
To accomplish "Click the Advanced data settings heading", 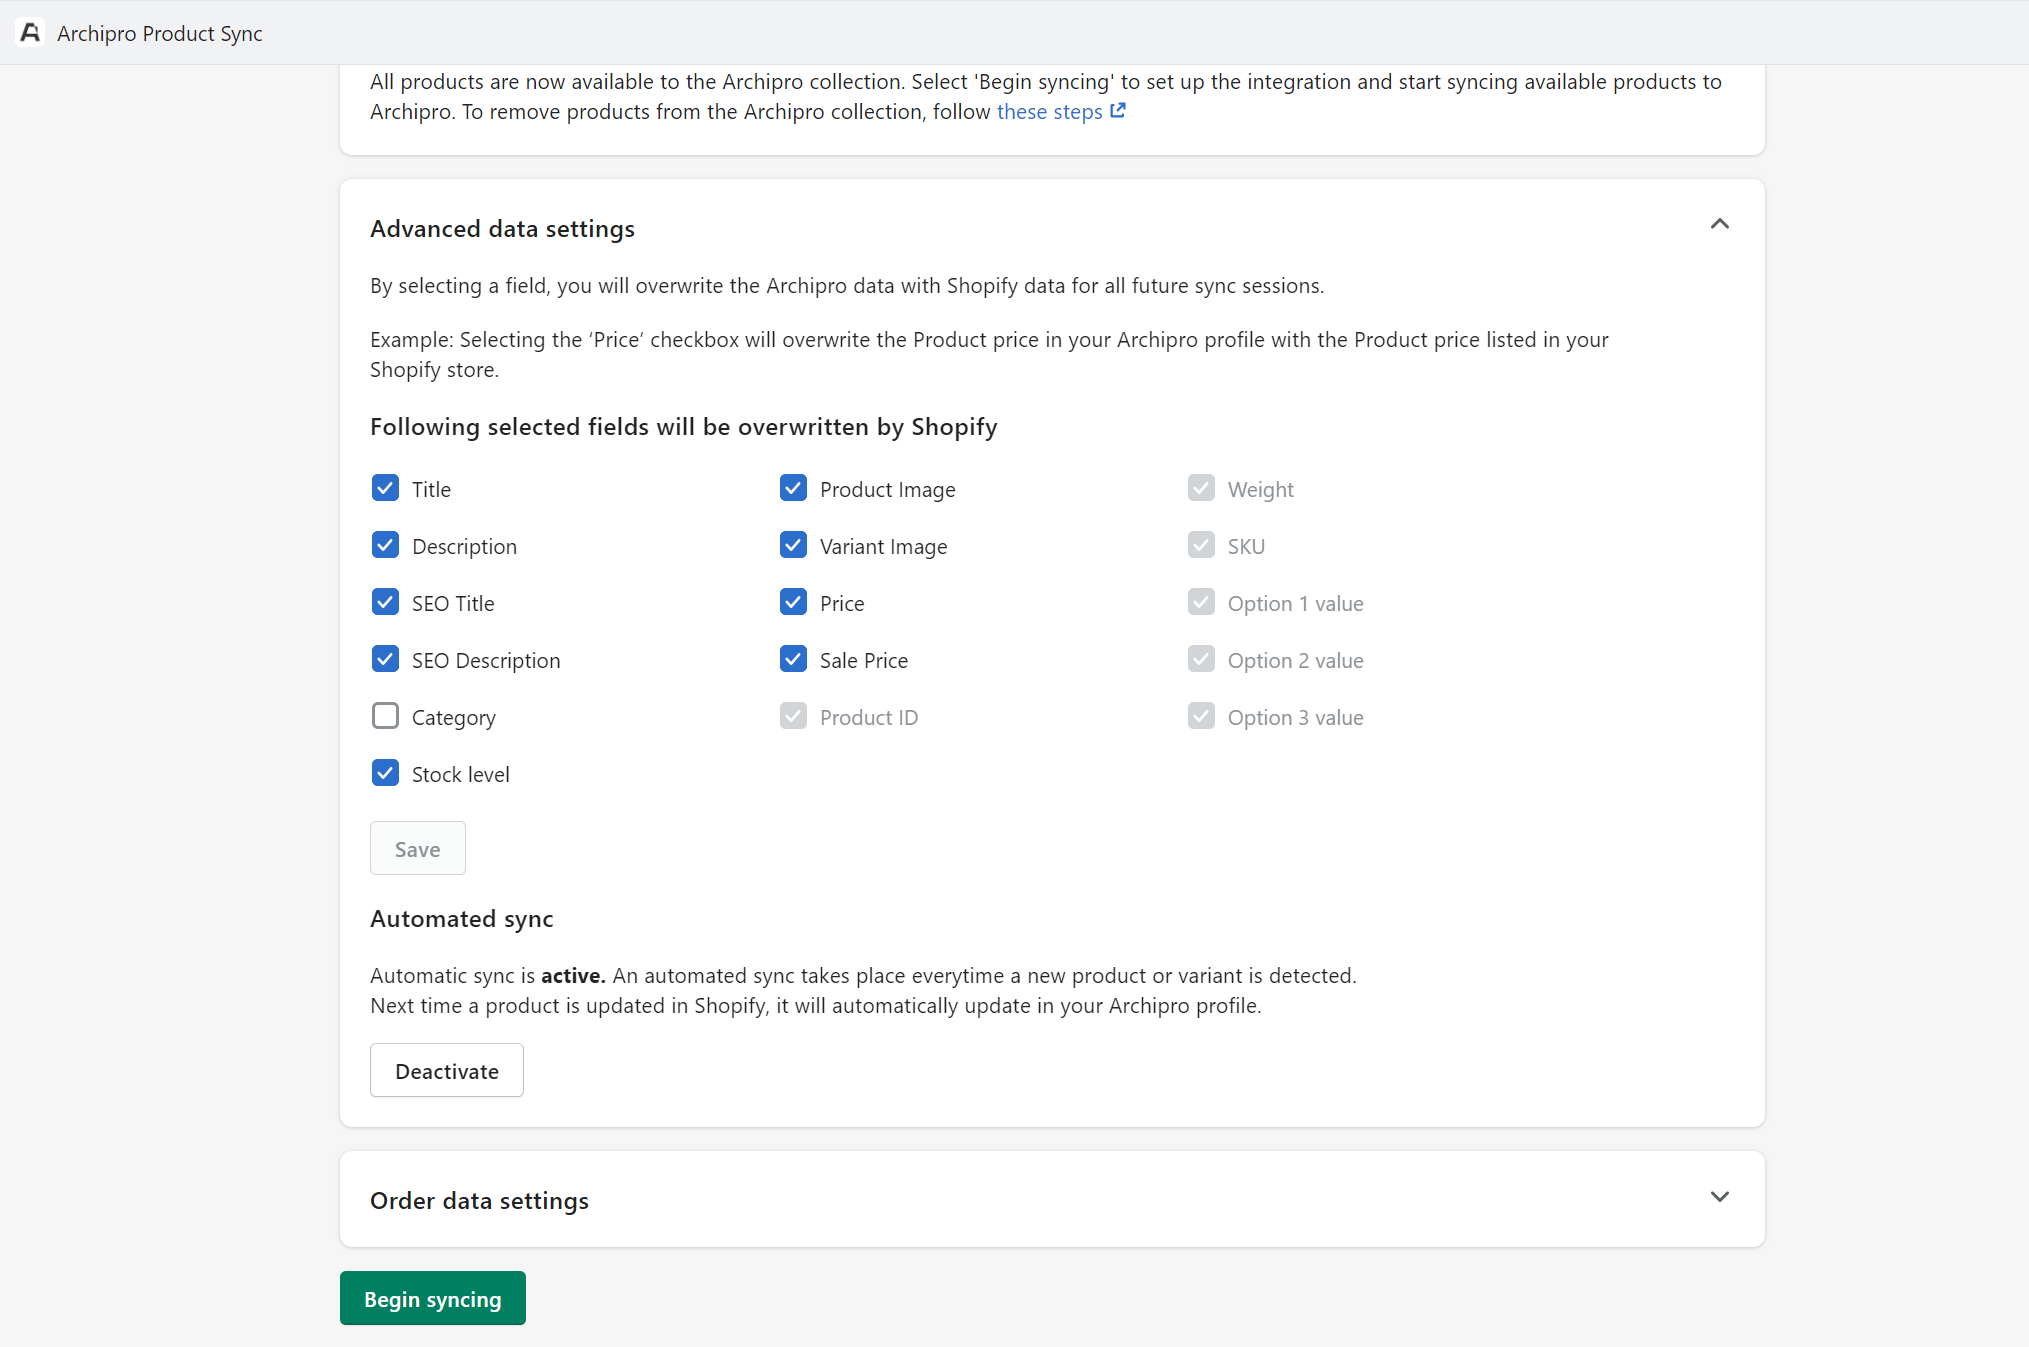I will tap(502, 229).
